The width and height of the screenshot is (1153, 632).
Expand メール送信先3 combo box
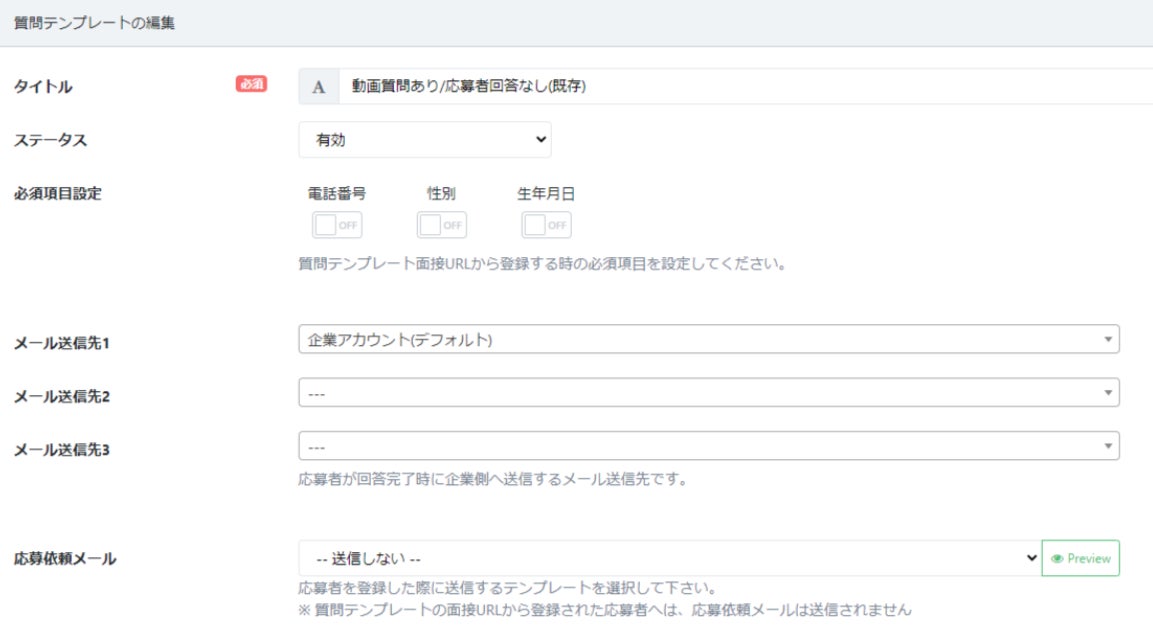point(700,446)
